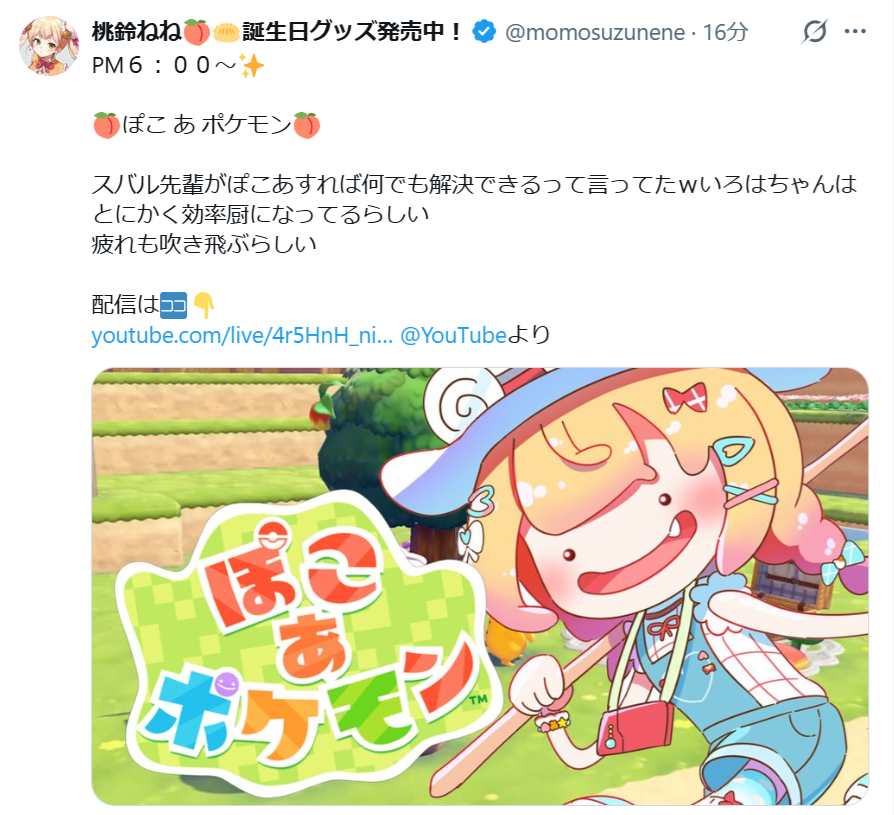
Task: Open the 桃鈴ねね profile avatar
Action: (48, 46)
